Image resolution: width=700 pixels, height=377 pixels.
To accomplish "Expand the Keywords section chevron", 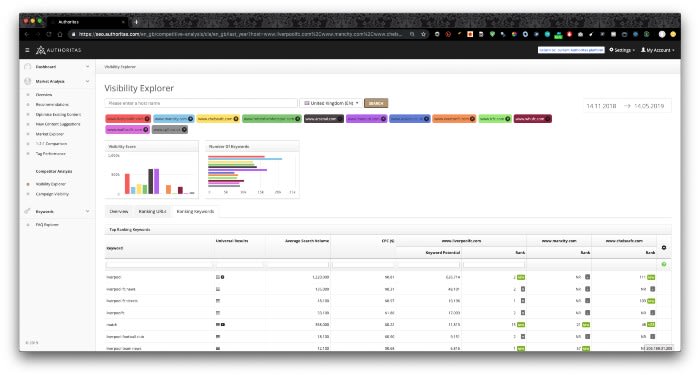I will point(88,211).
